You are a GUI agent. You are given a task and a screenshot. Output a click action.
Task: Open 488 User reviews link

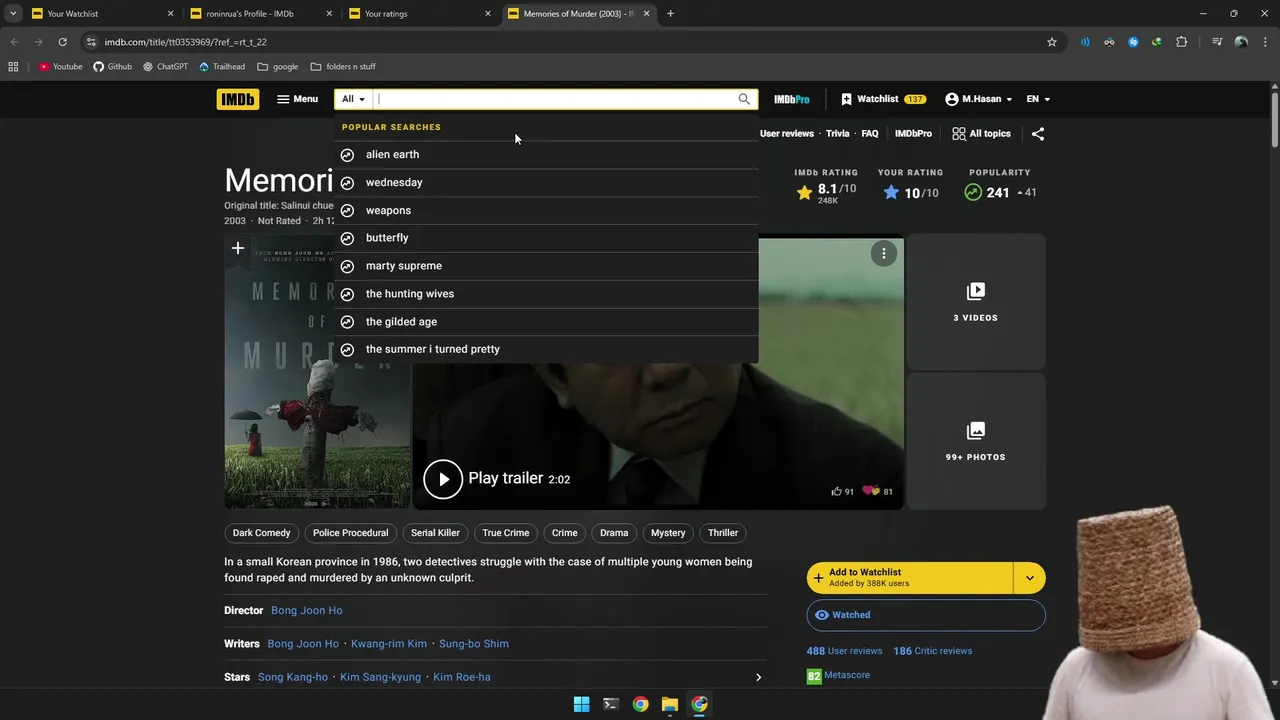pos(845,651)
